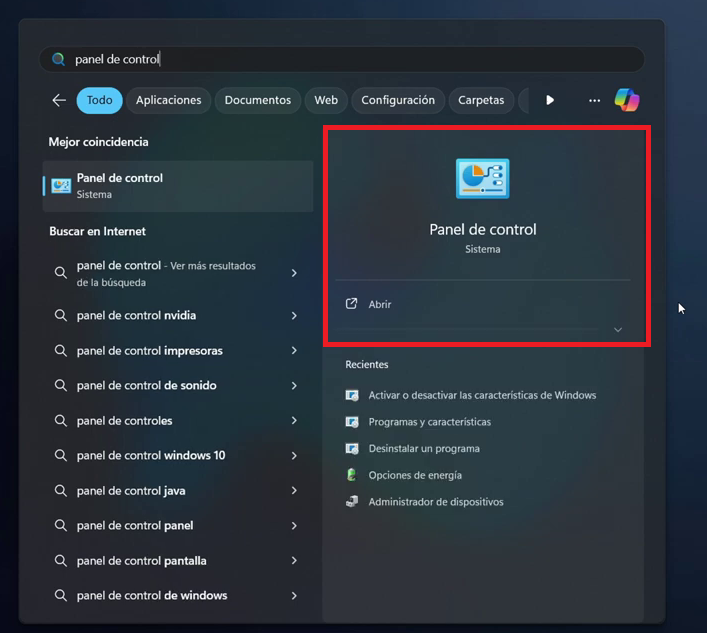
Task: Click magnifier beside panel de control nvidia
Action: click(60, 315)
